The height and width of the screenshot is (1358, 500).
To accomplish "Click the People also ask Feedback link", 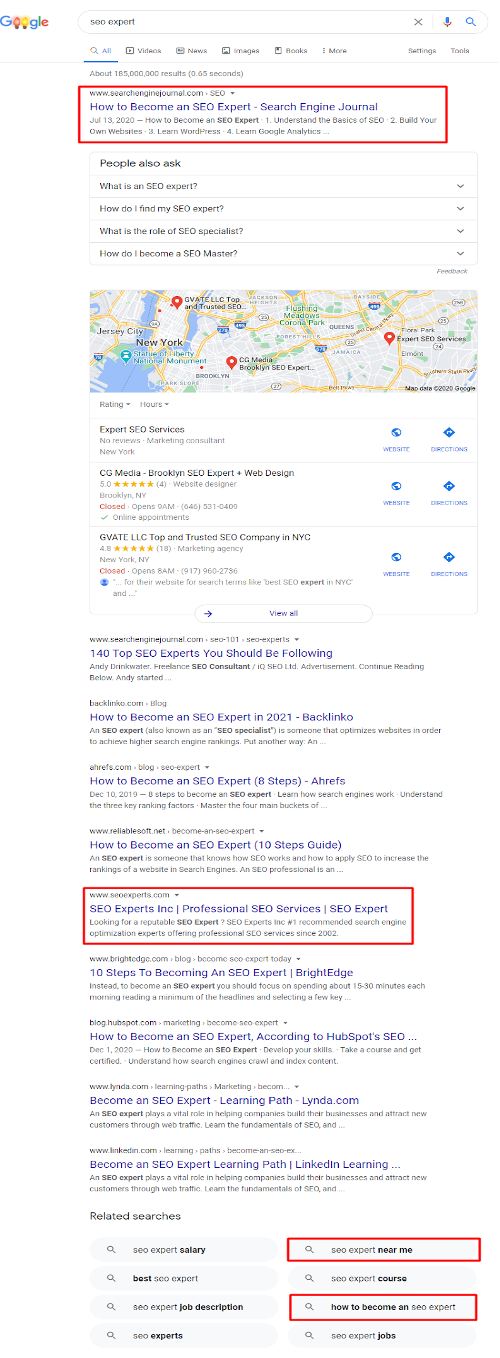I will click(x=452, y=271).
